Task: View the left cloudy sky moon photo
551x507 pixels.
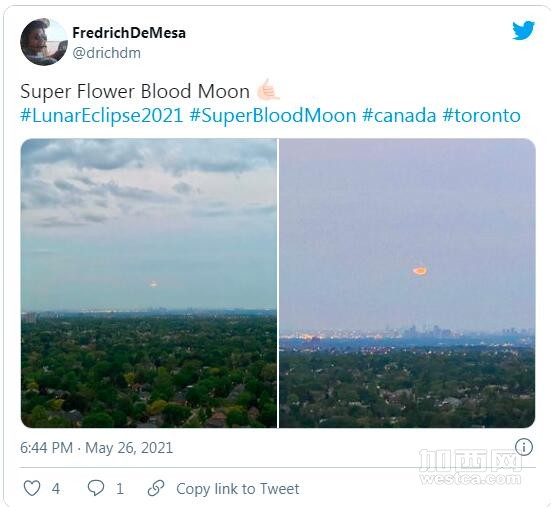Action: tap(149, 283)
